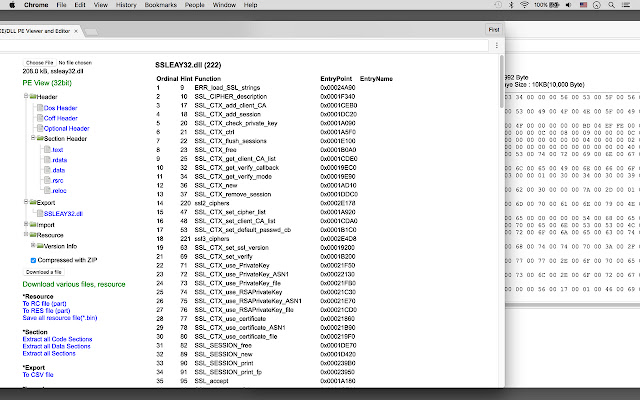Click the Time Machine icon in menu bar
Screen dimensions: 640x400
point(498,5)
